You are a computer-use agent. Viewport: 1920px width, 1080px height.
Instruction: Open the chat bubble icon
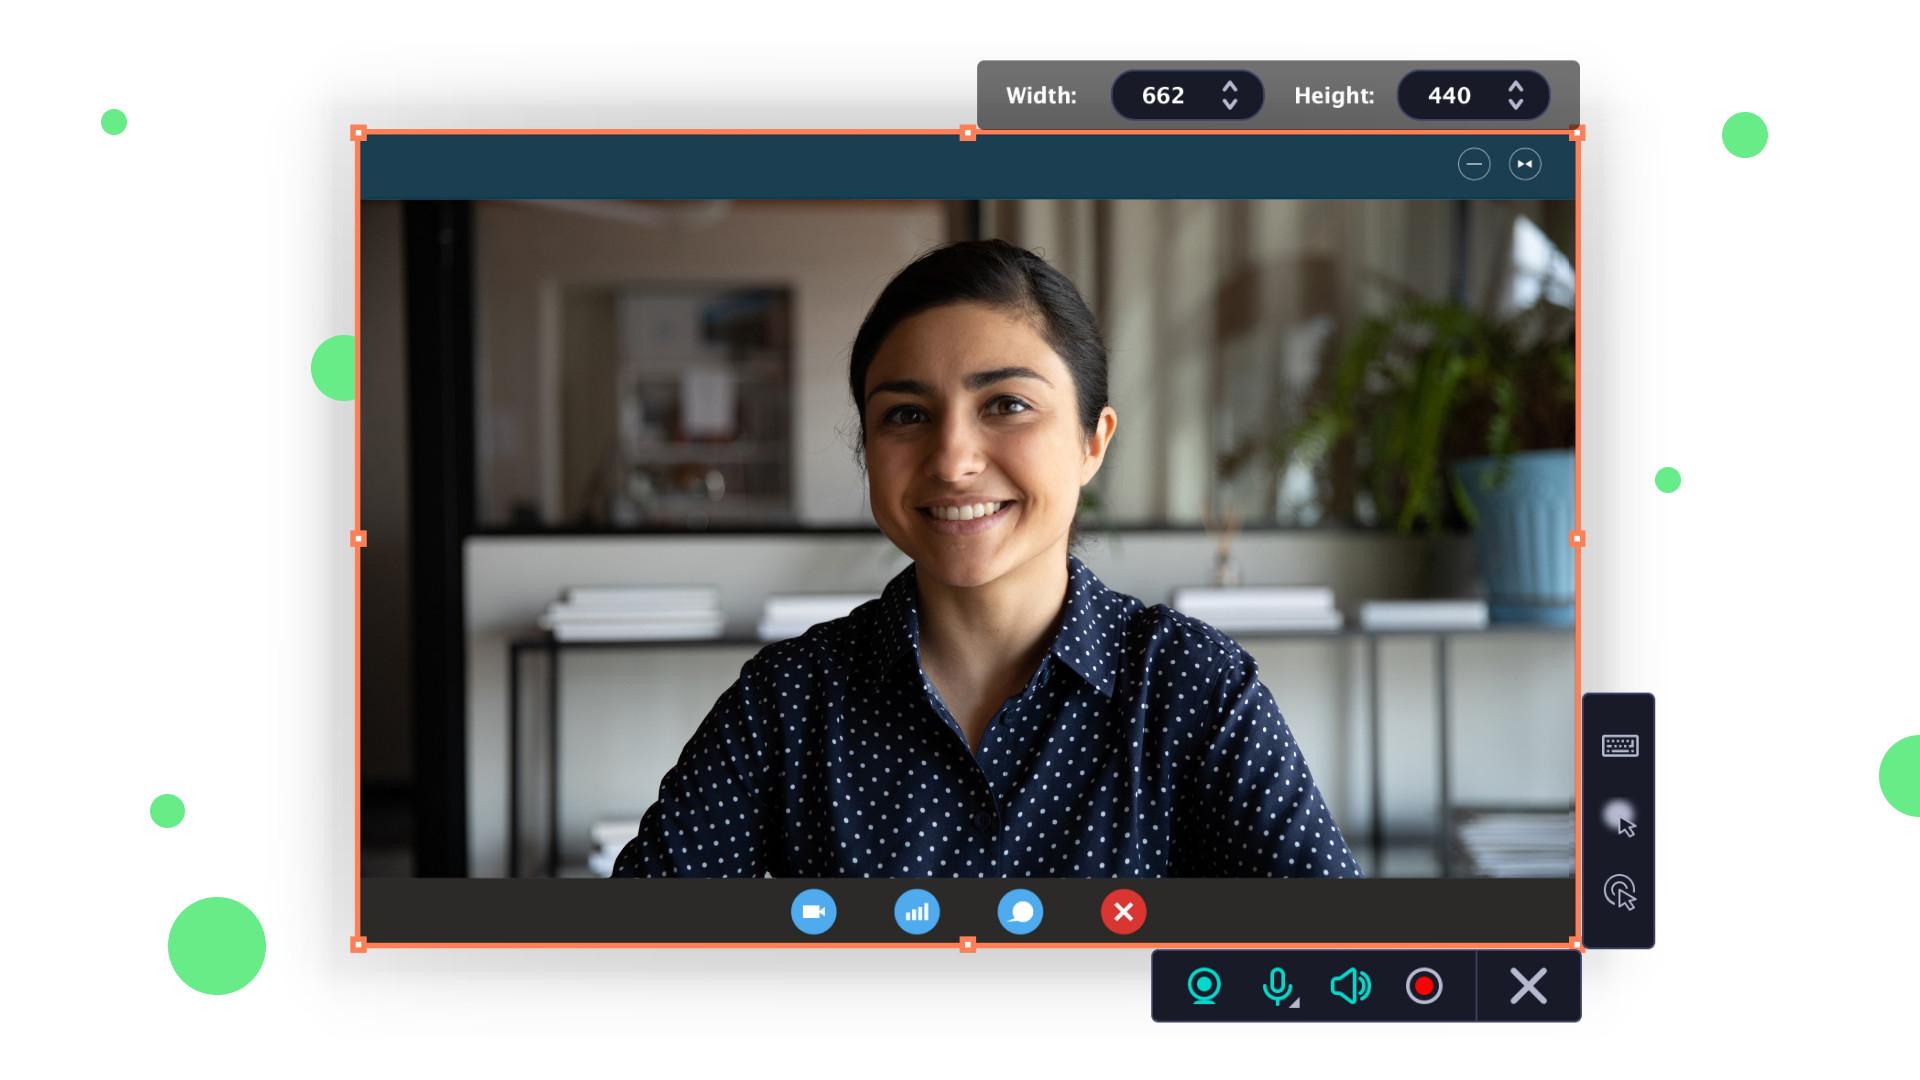(1019, 911)
